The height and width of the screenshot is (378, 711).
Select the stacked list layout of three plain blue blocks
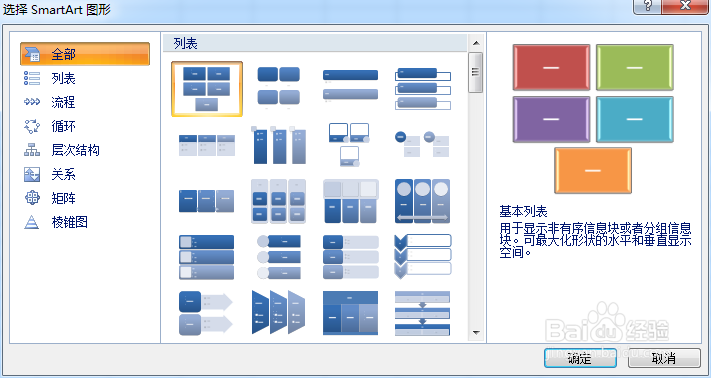(x=207, y=201)
